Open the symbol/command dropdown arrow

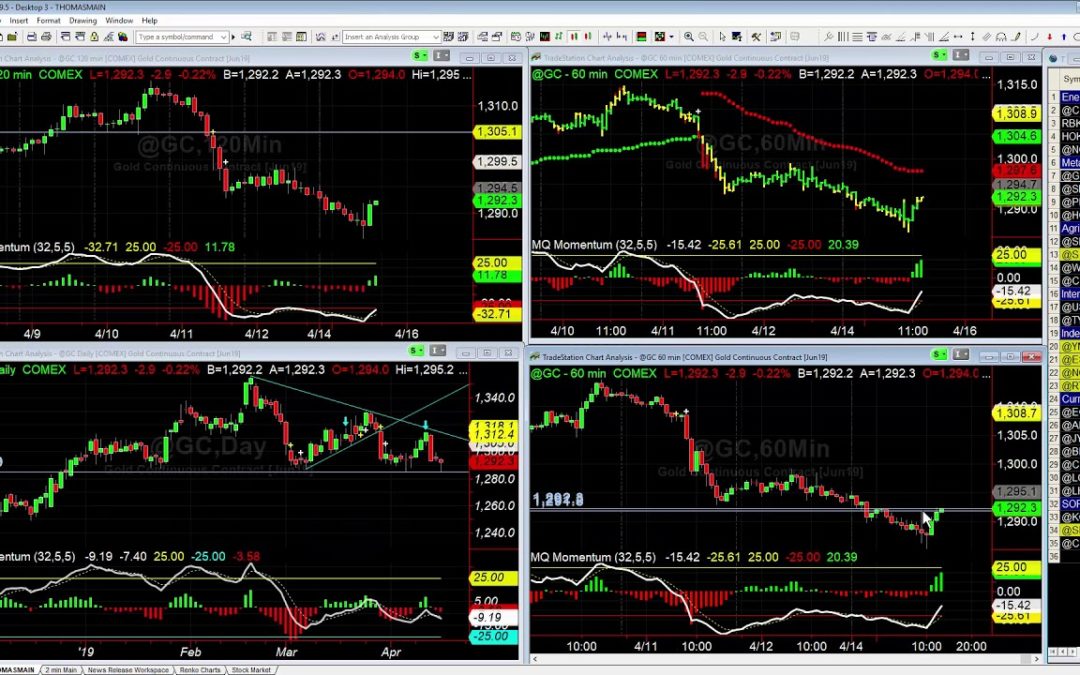(x=224, y=37)
